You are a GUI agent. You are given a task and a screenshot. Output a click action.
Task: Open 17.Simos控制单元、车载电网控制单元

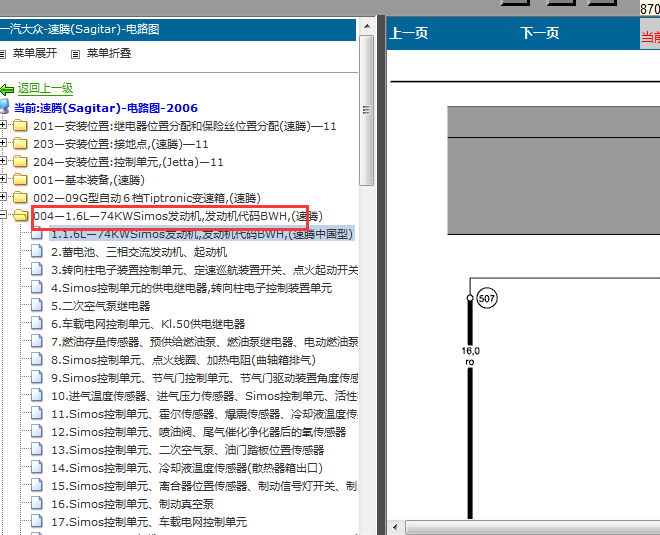(149, 522)
